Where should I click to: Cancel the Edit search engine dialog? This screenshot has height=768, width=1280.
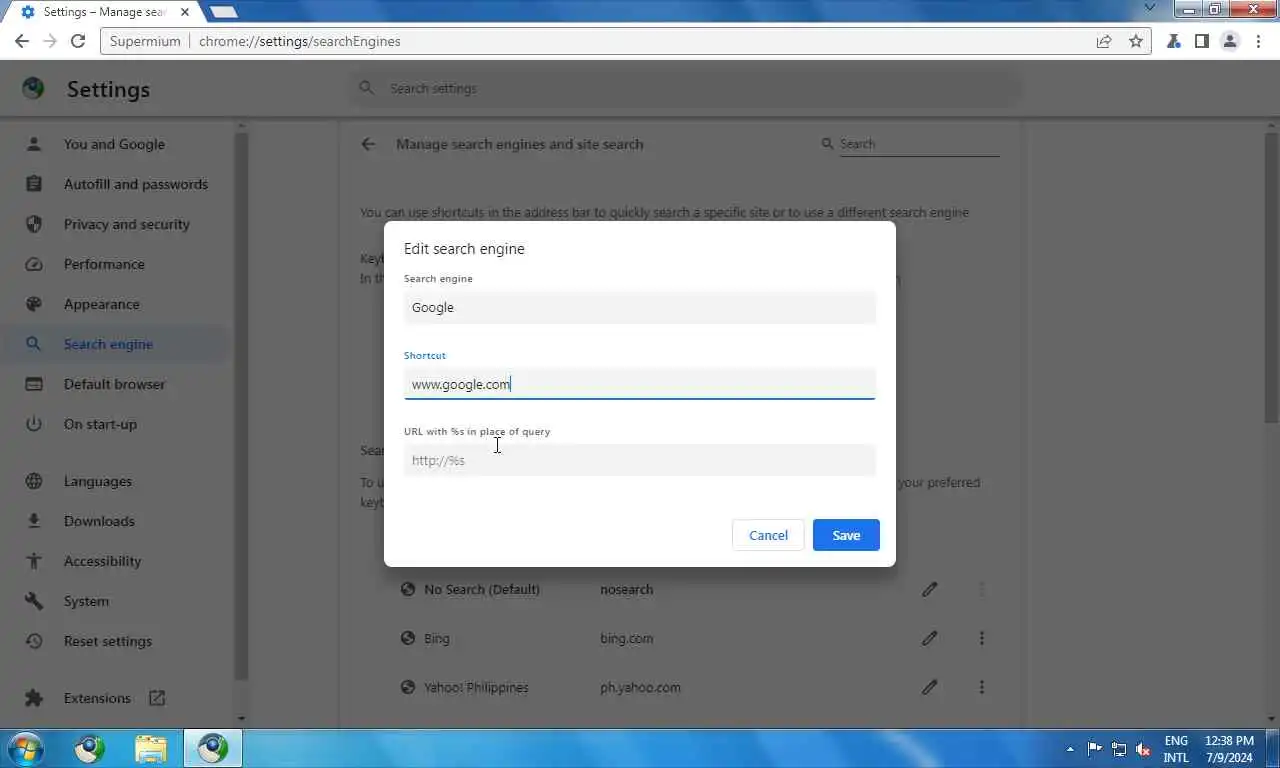(x=768, y=535)
